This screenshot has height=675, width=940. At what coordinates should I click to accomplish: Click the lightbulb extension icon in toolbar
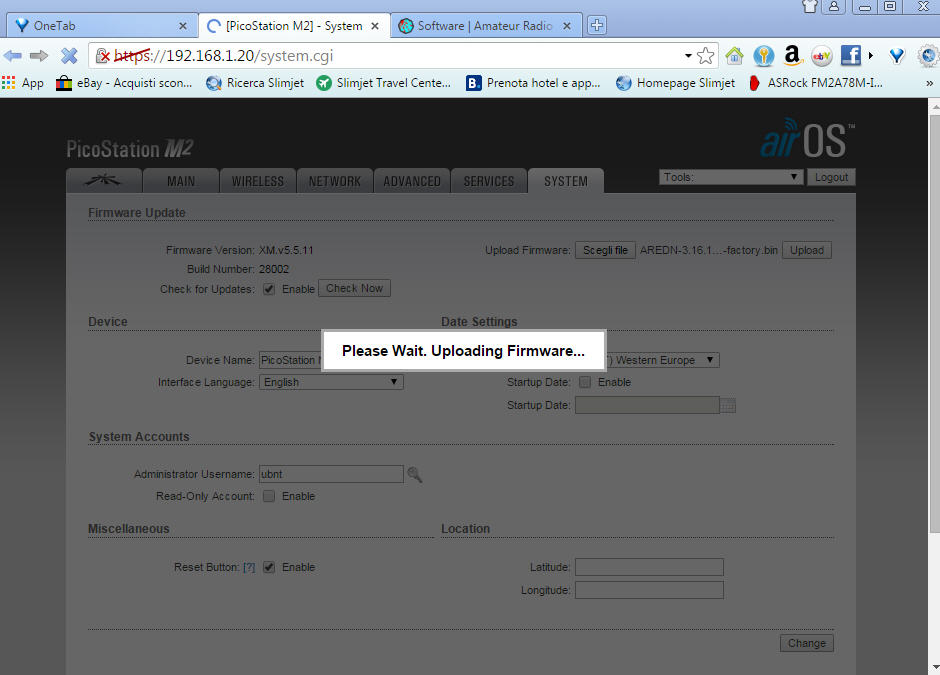click(764, 56)
